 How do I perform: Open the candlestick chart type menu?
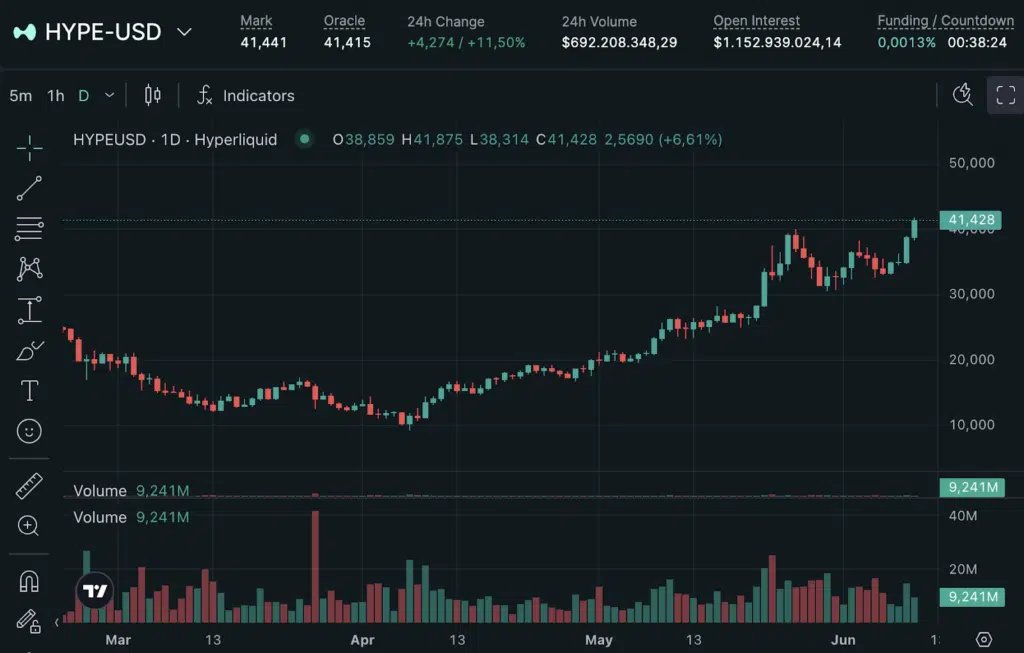coord(153,96)
